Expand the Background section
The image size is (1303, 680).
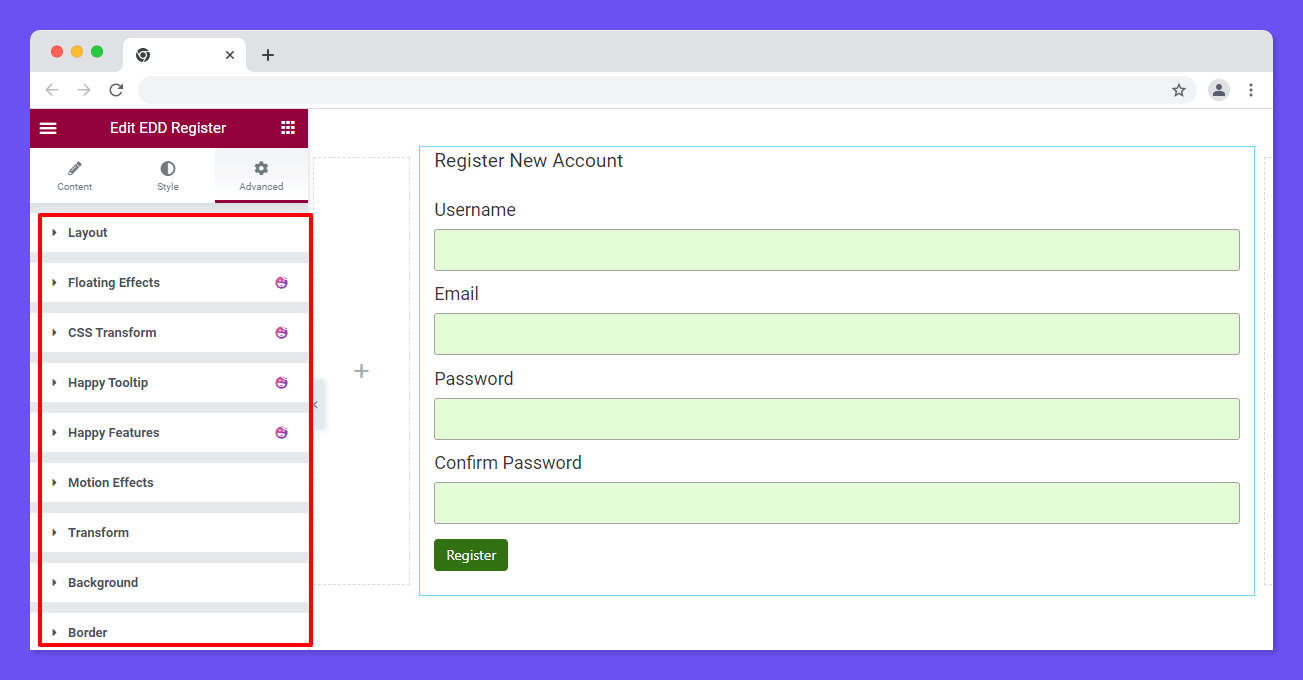103,582
